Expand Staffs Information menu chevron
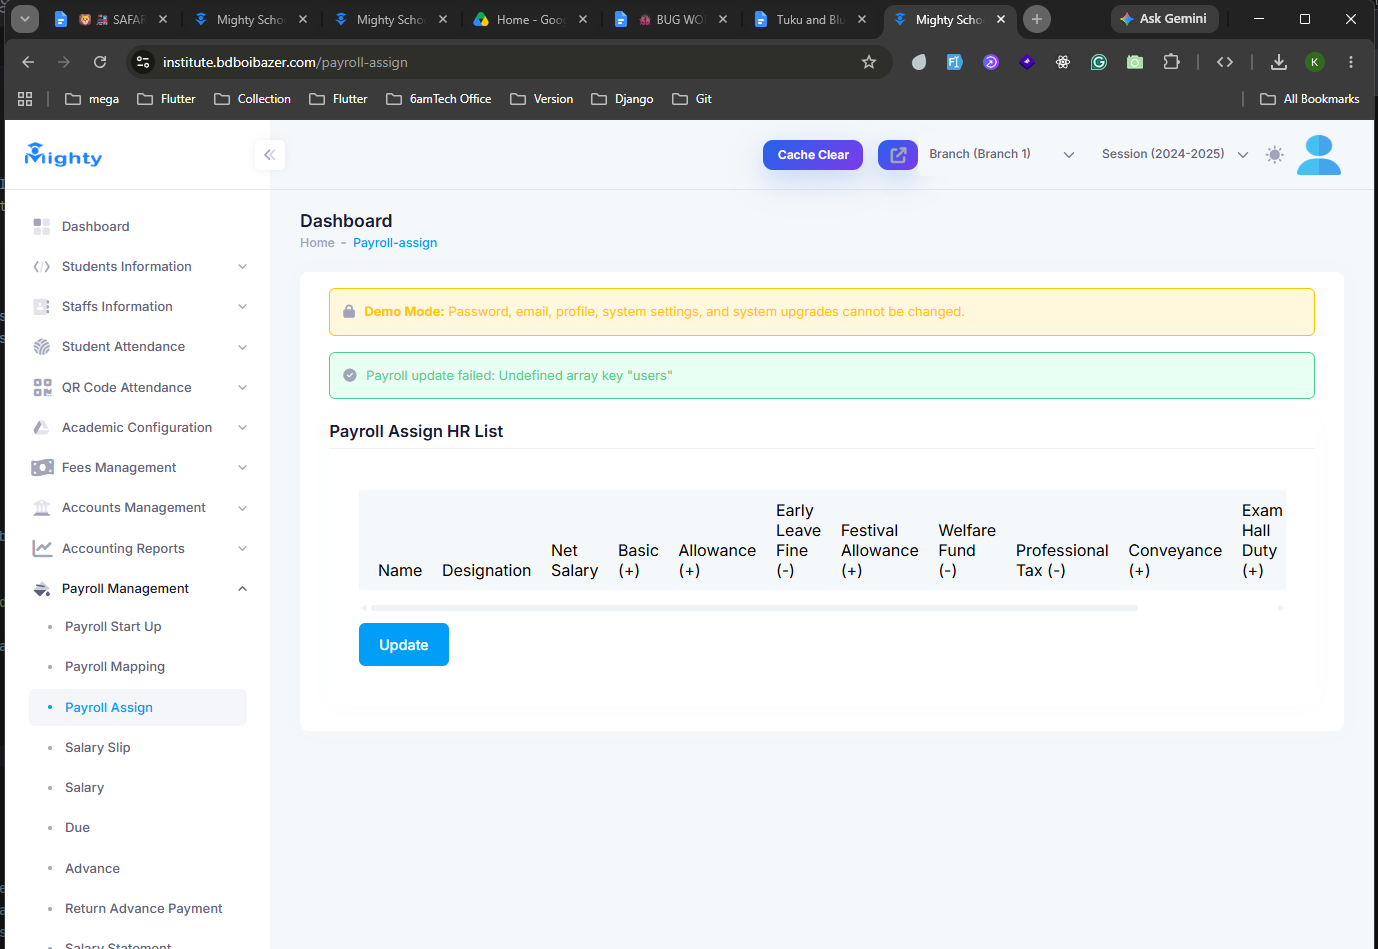This screenshot has width=1378, height=949. tap(242, 307)
